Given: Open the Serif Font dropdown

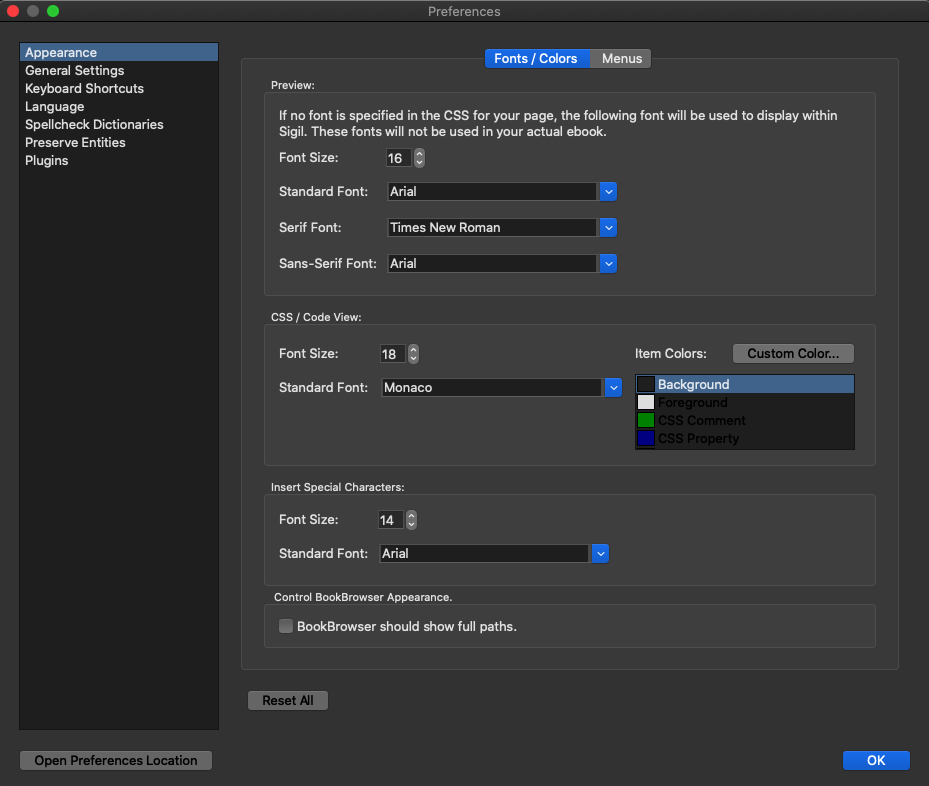Looking at the screenshot, I should click(x=608, y=228).
